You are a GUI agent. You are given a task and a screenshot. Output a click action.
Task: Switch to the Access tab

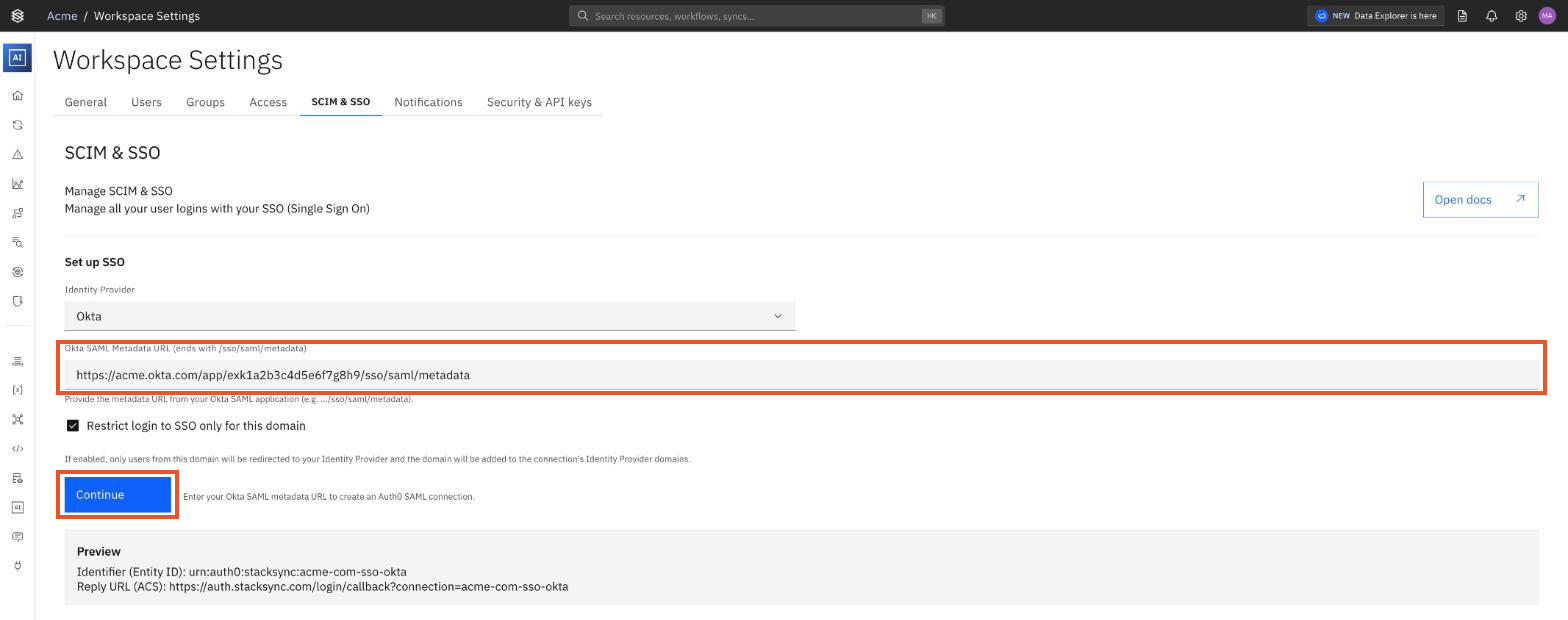tap(268, 102)
